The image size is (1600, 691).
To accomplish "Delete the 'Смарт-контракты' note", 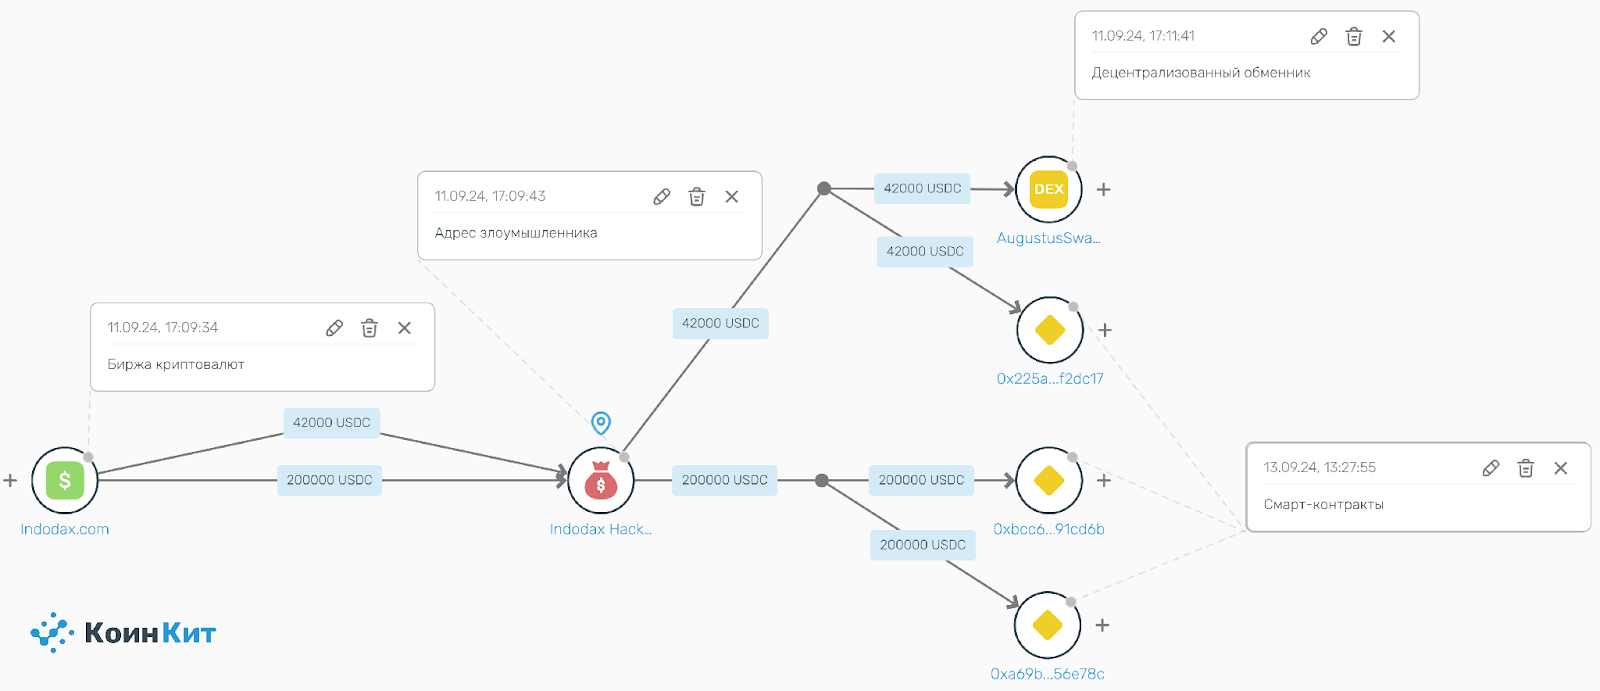I will [1526, 468].
